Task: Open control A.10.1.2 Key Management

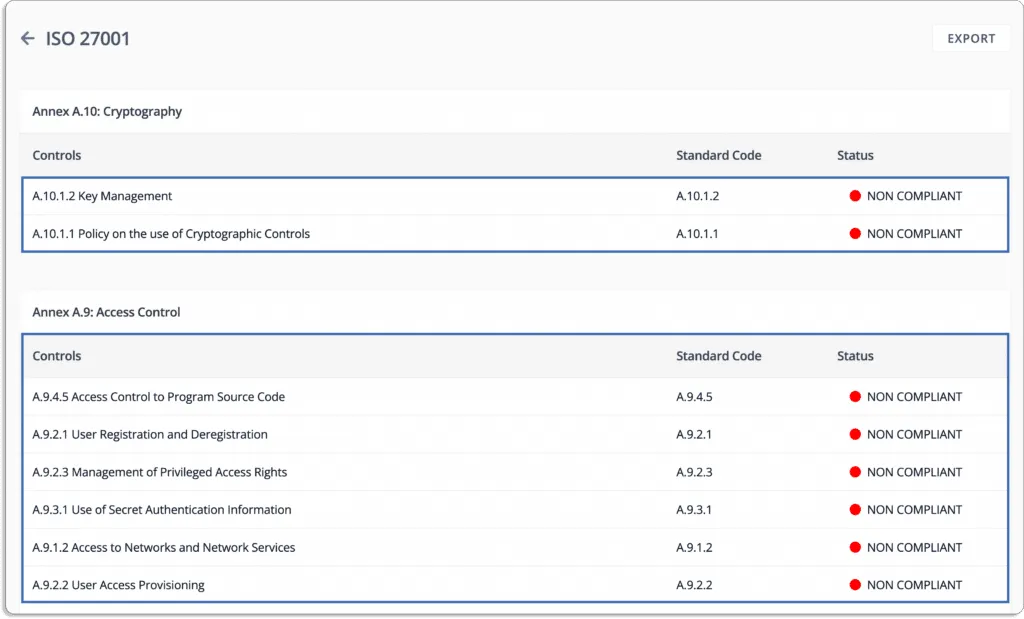Action: tap(103, 196)
